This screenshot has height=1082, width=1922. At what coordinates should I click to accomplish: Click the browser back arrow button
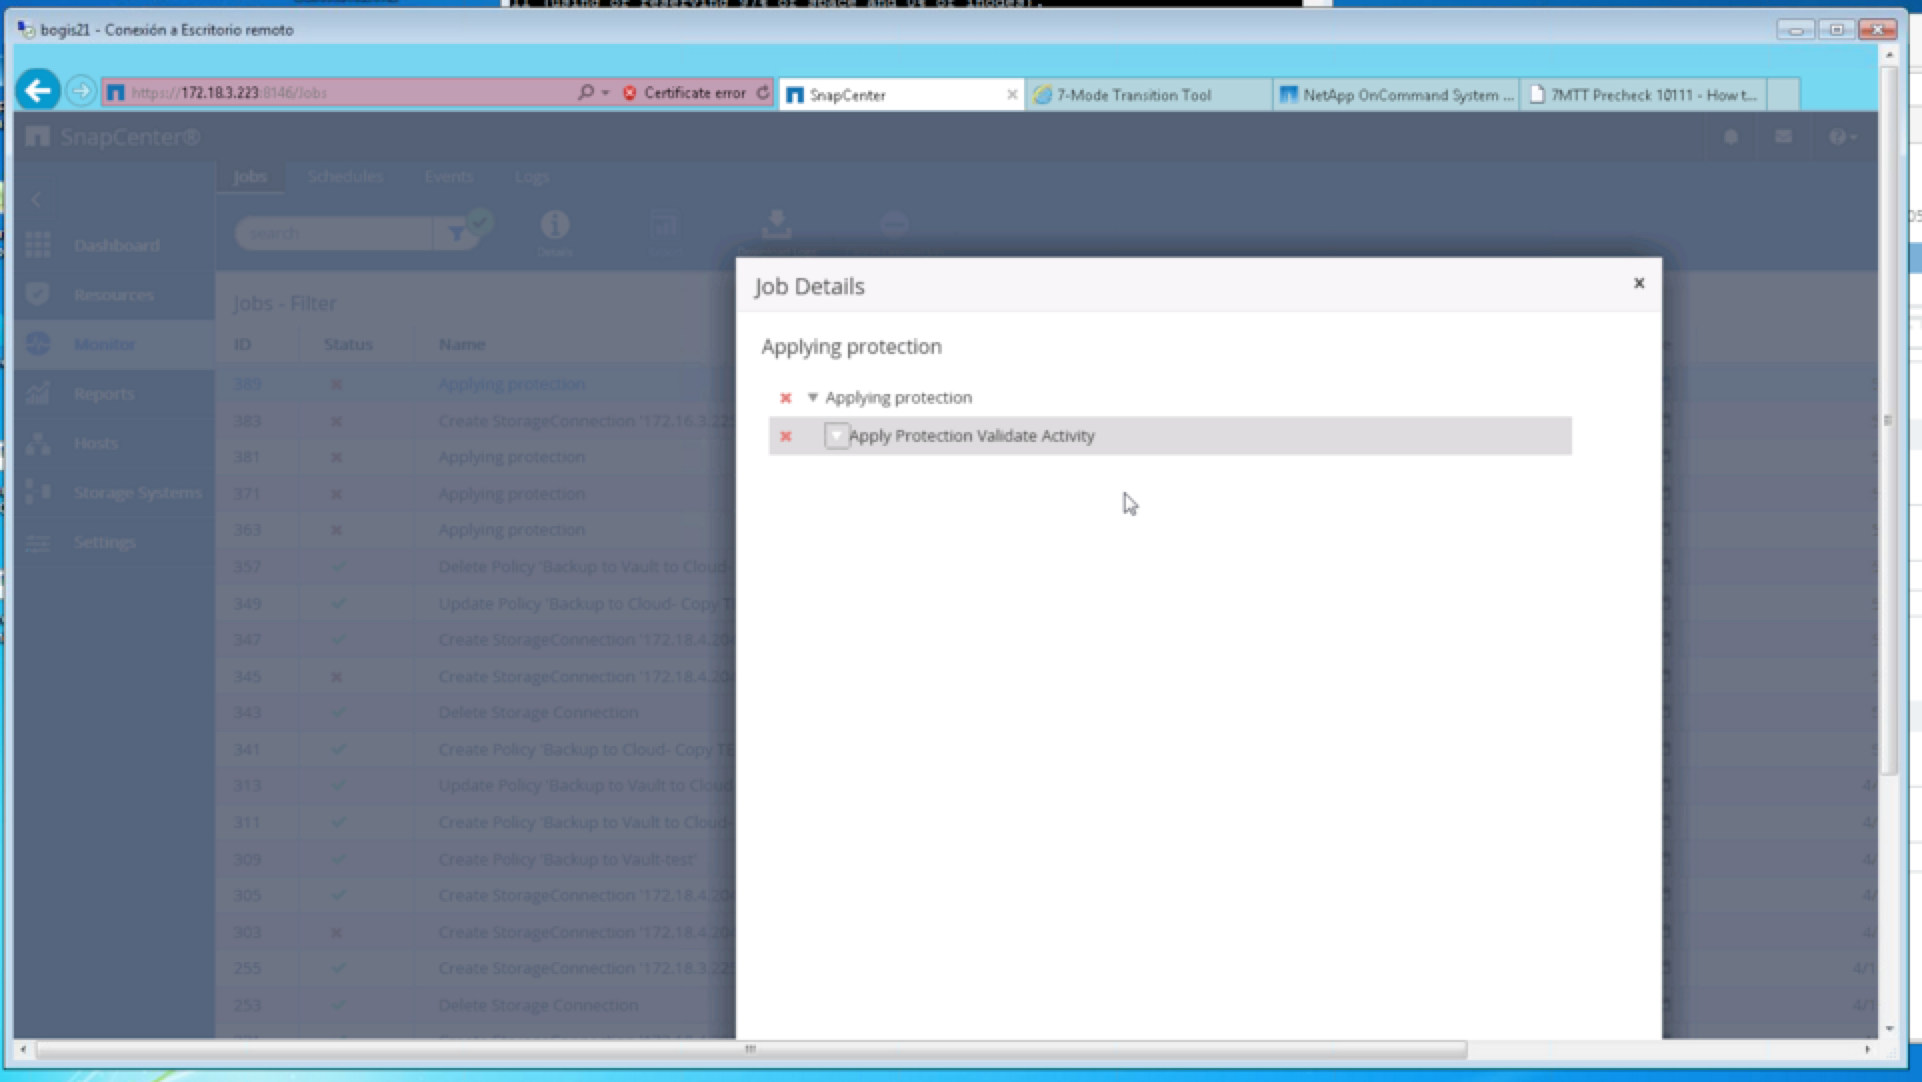point(38,92)
